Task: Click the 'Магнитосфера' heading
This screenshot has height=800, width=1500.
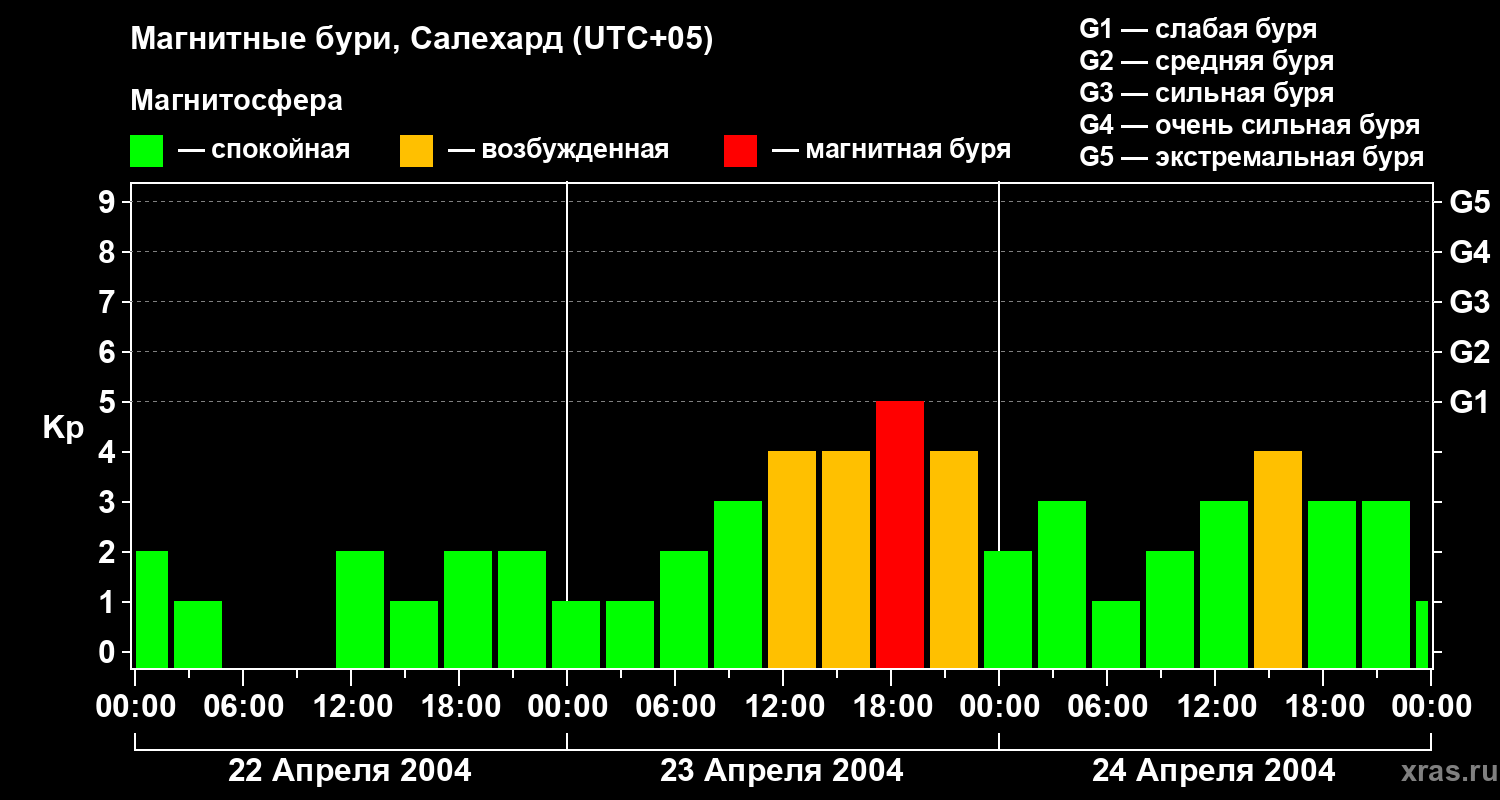Action: [x=236, y=101]
